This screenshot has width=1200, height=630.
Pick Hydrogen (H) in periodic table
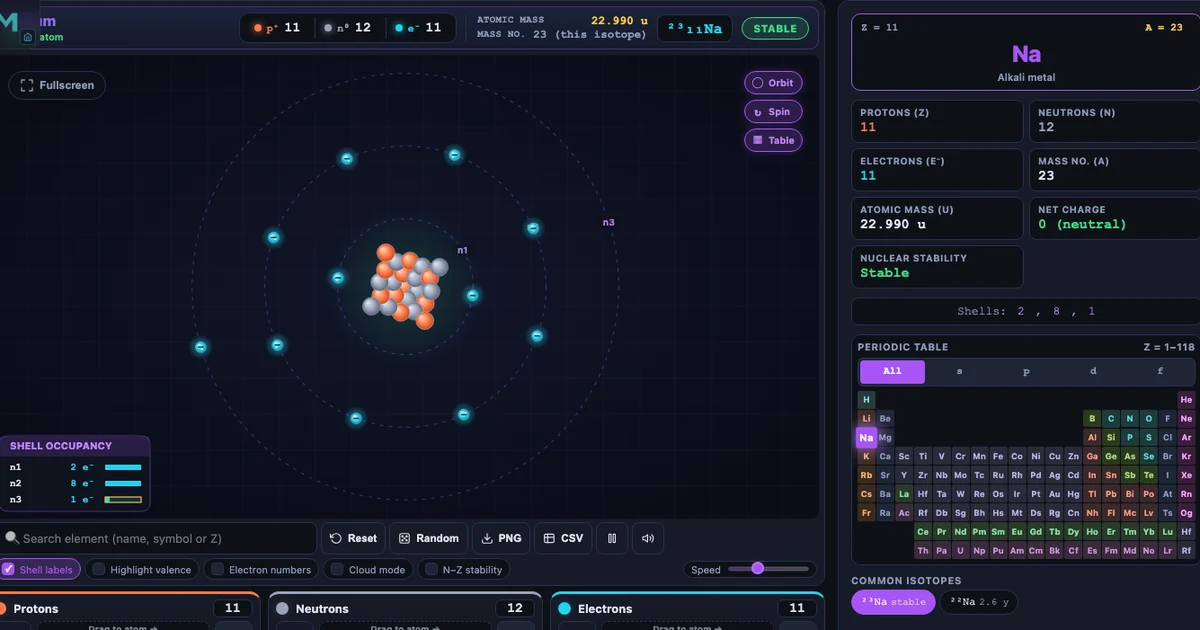(866, 399)
